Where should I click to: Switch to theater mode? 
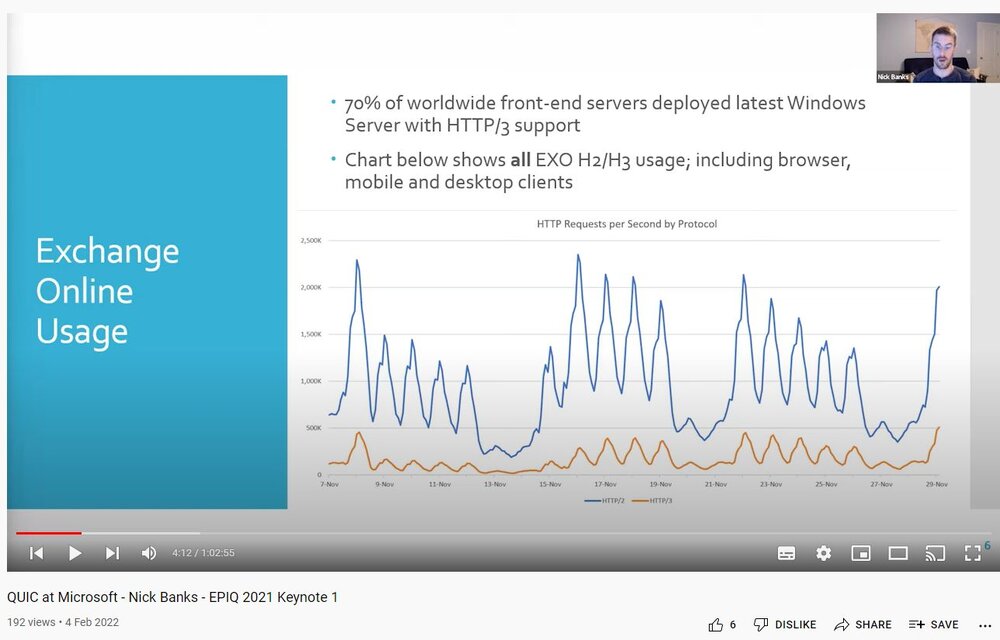coord(898,553)
